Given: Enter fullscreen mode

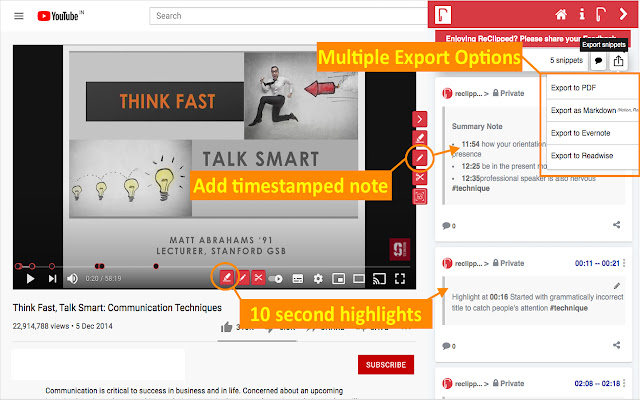Looking at the screenshot, I should (x=400, y=279).
